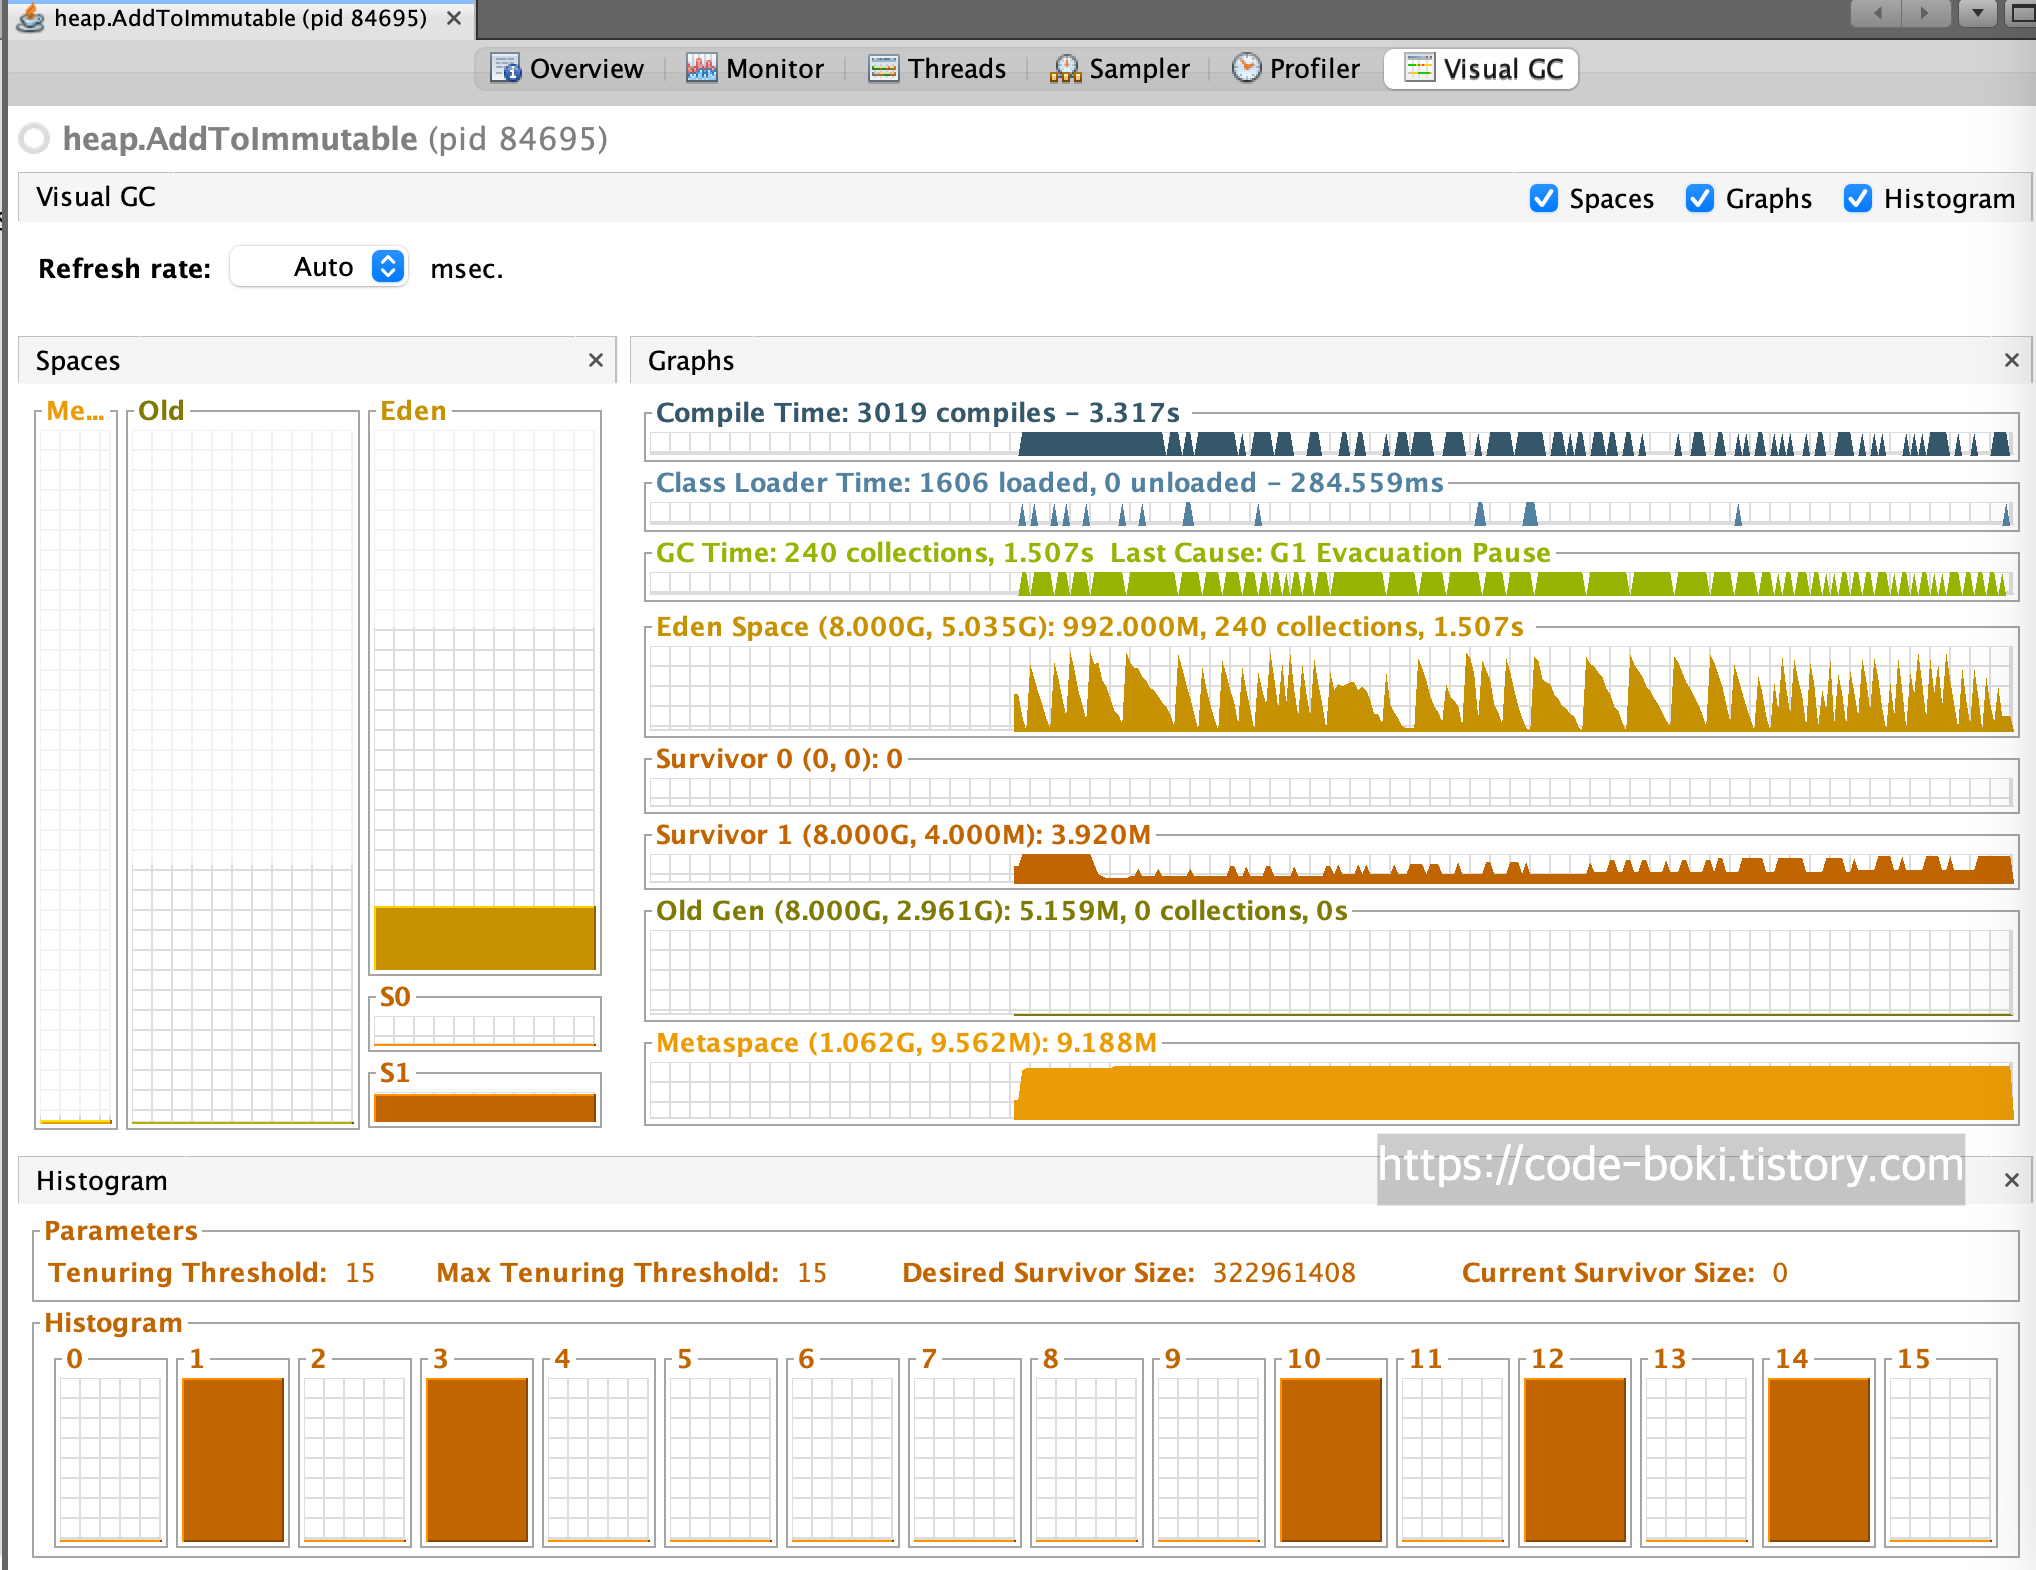Toggle the Graphs checkbox
This screenshot has width=2036, height=1570.
(1699, 198)
